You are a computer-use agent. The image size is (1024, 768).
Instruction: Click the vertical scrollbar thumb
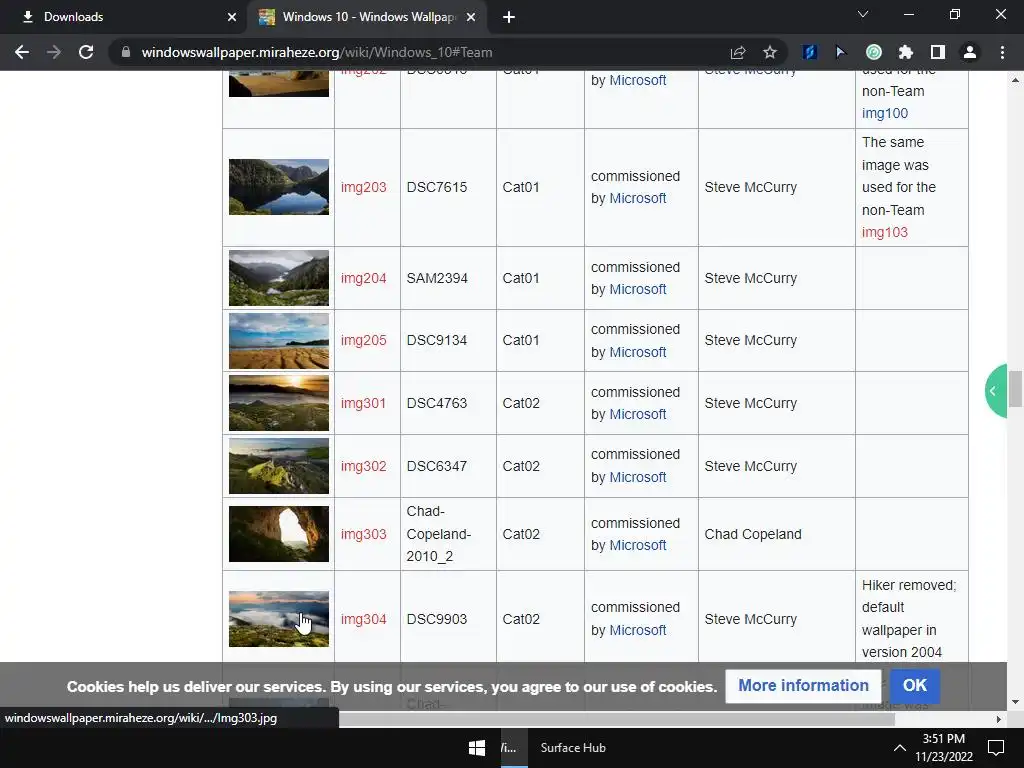coord(1015,389)
